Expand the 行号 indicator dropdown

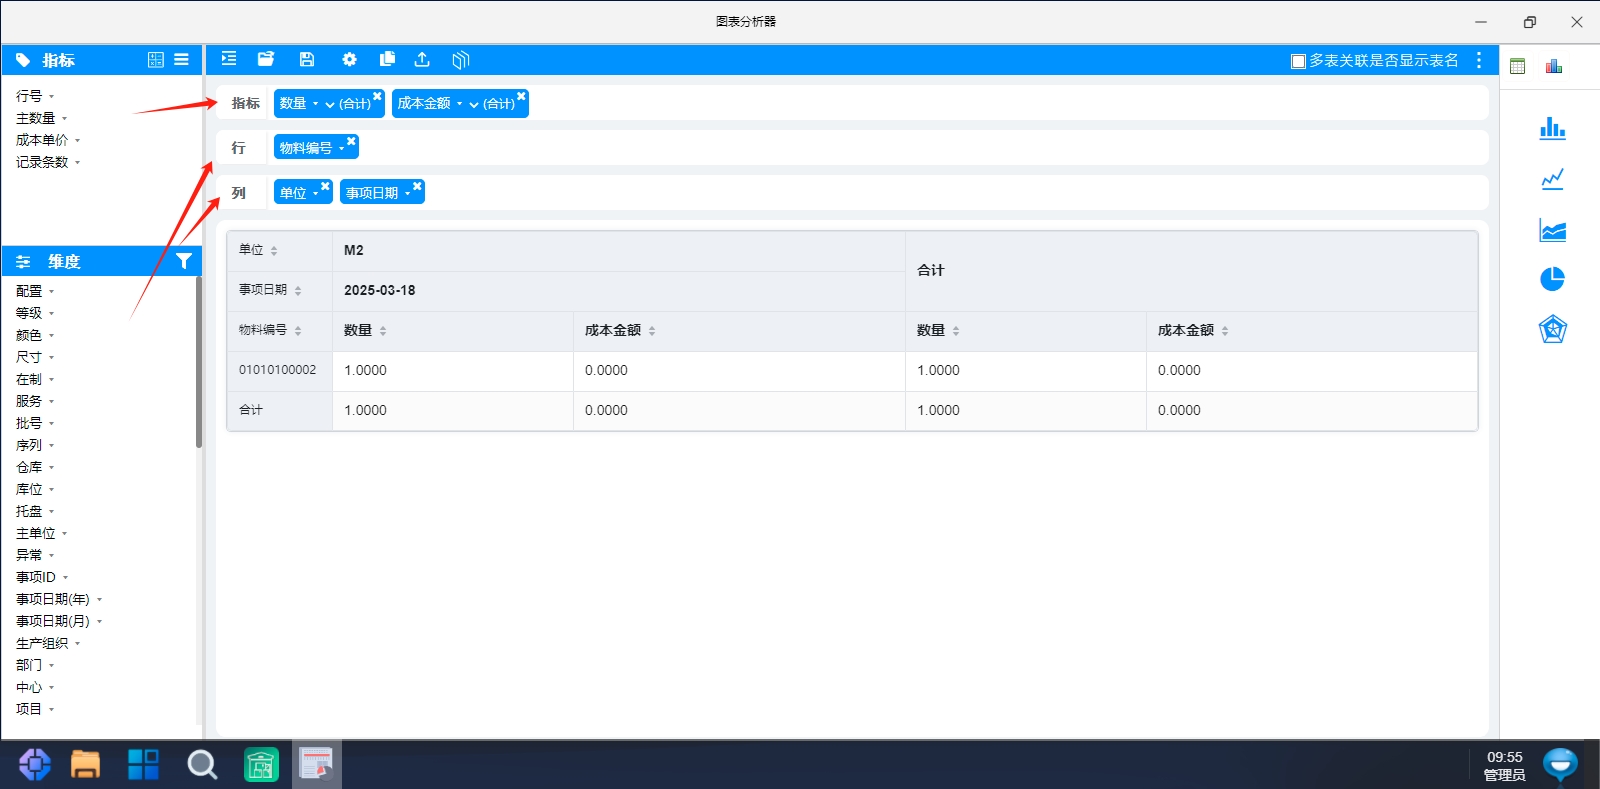click(51, 97)
